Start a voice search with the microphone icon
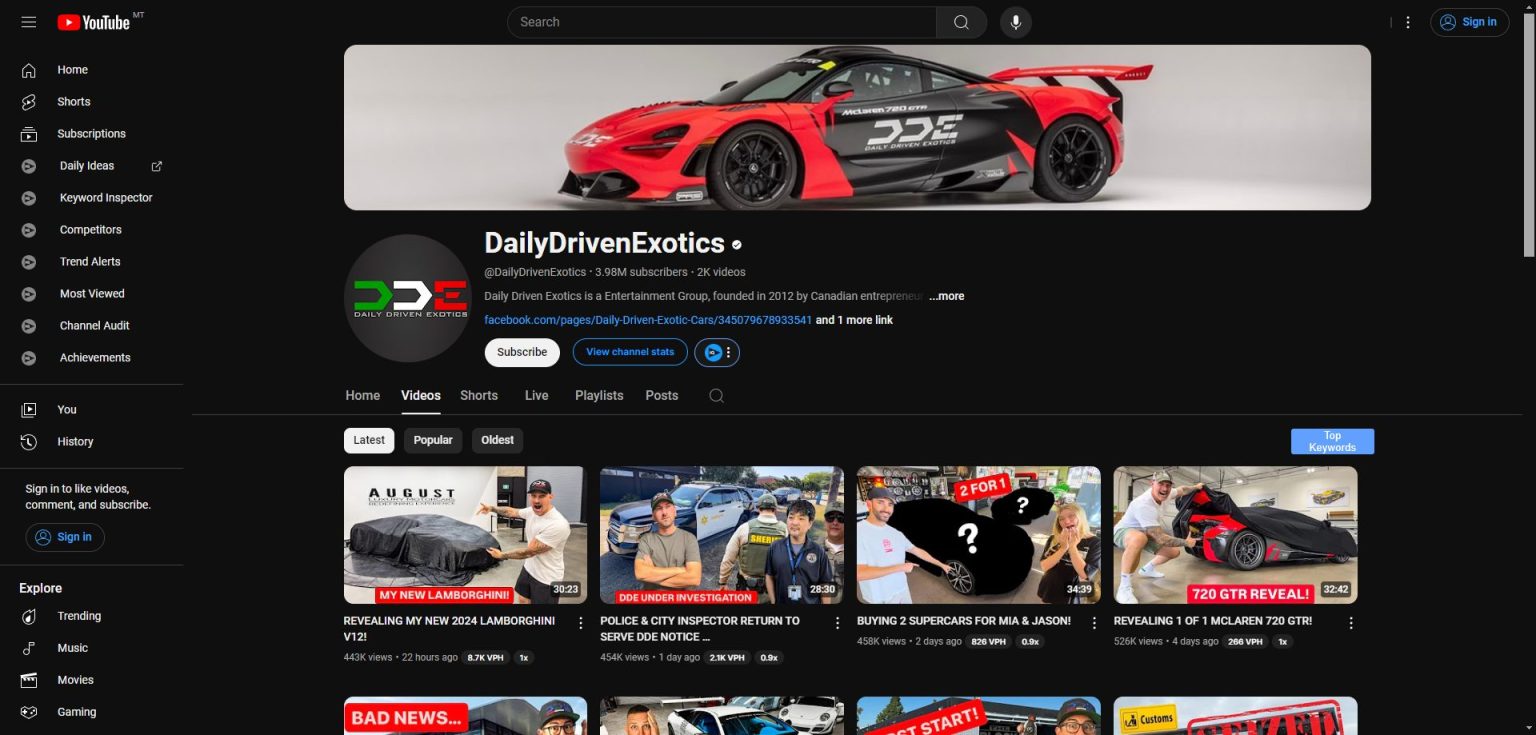The image size is (1536, 735). tap(1015, 21)
